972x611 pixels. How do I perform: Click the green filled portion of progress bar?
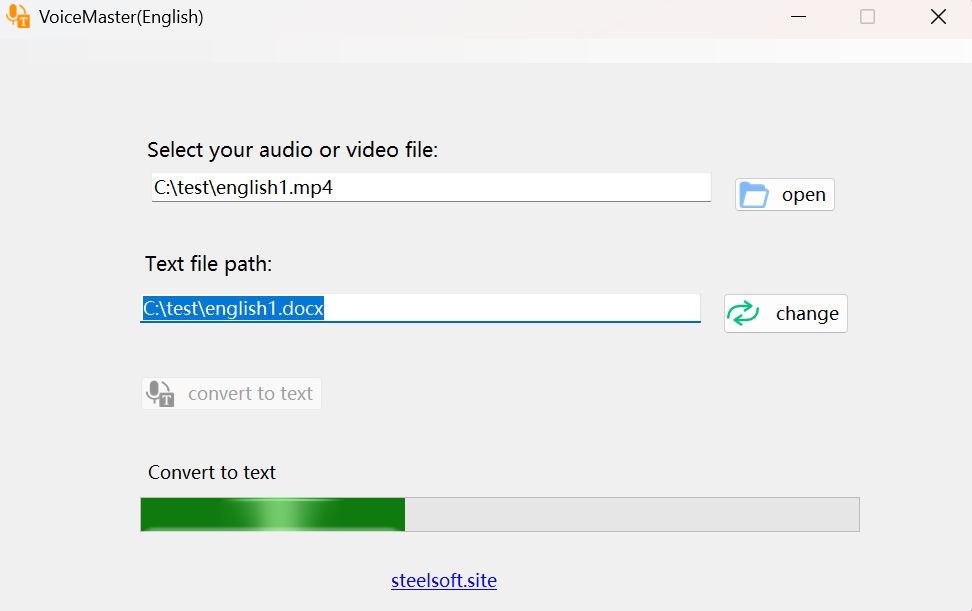270,514
